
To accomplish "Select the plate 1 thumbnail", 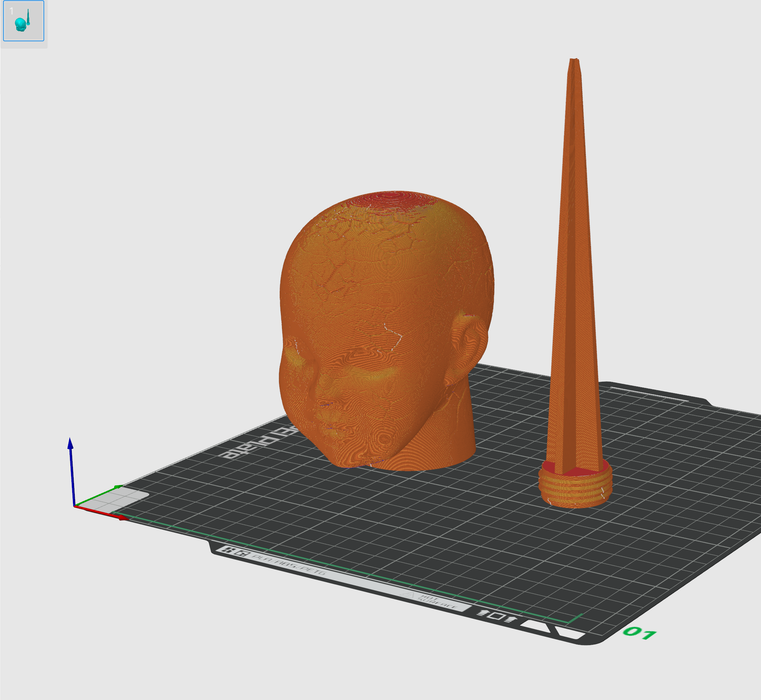I will pyautogui.click(x=23, y=20).
